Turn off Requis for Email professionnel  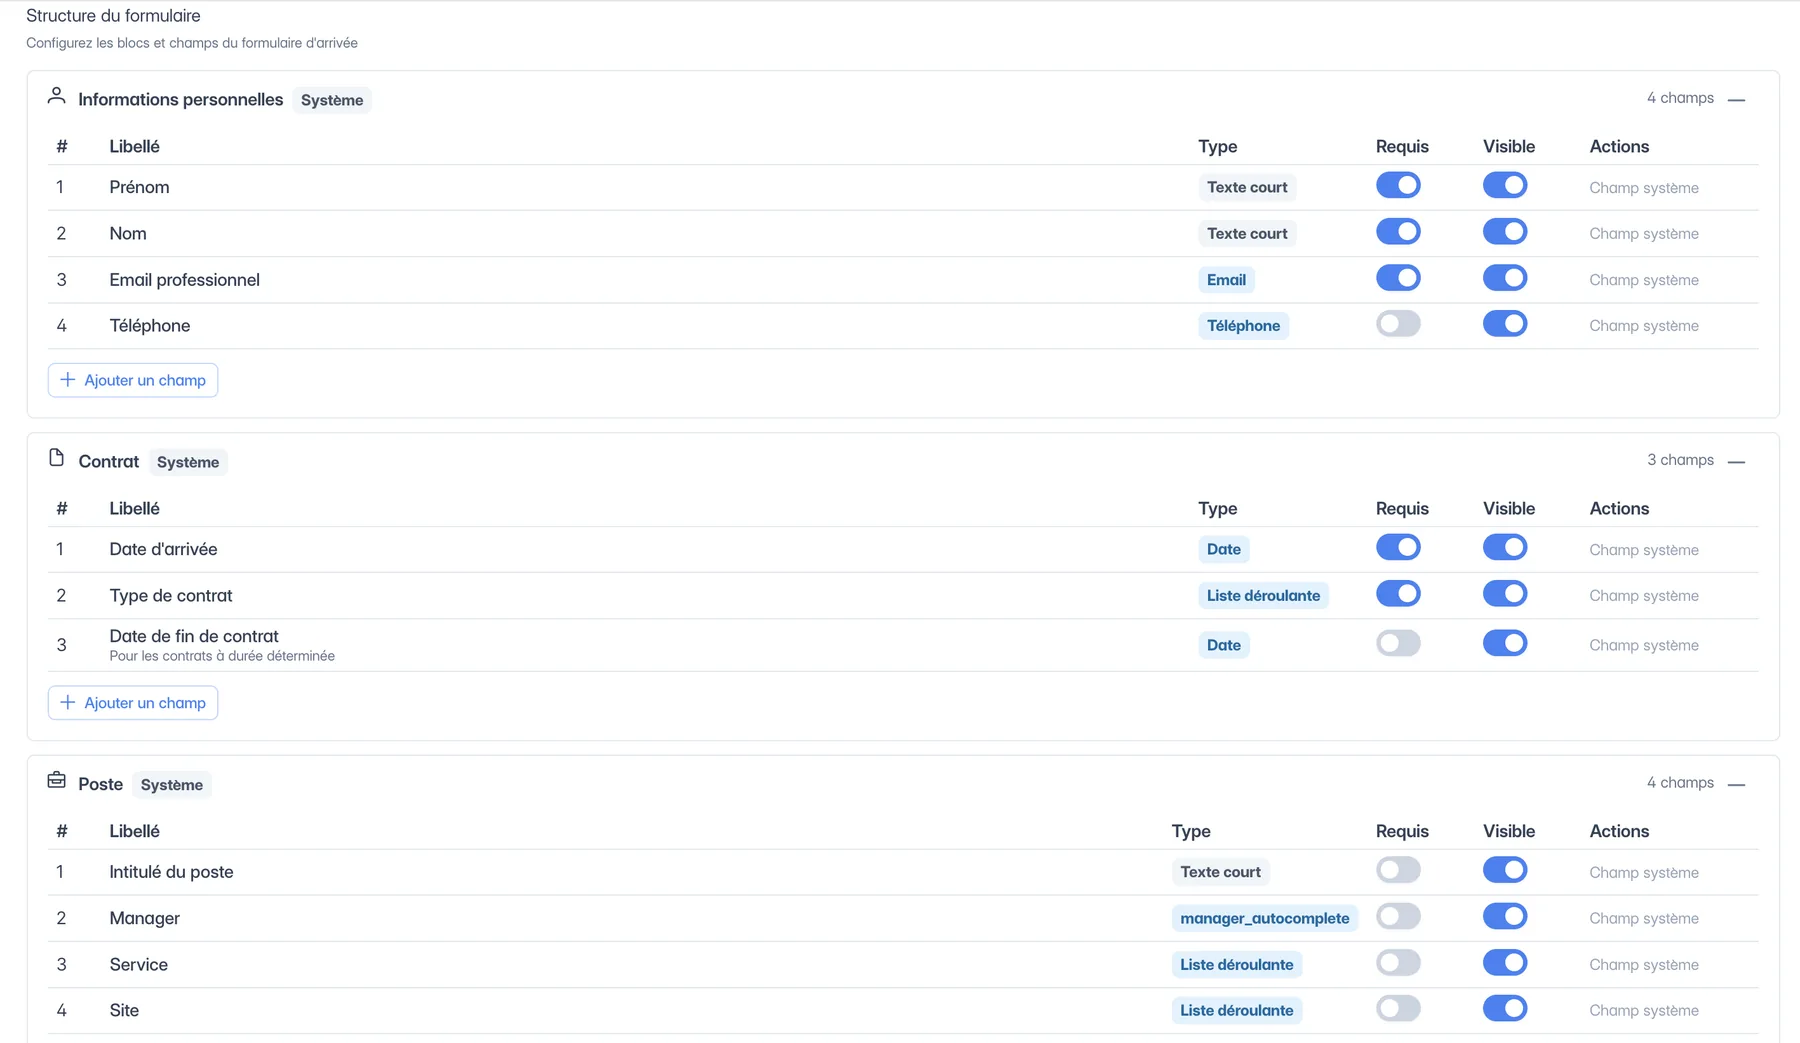[1398, 278]
